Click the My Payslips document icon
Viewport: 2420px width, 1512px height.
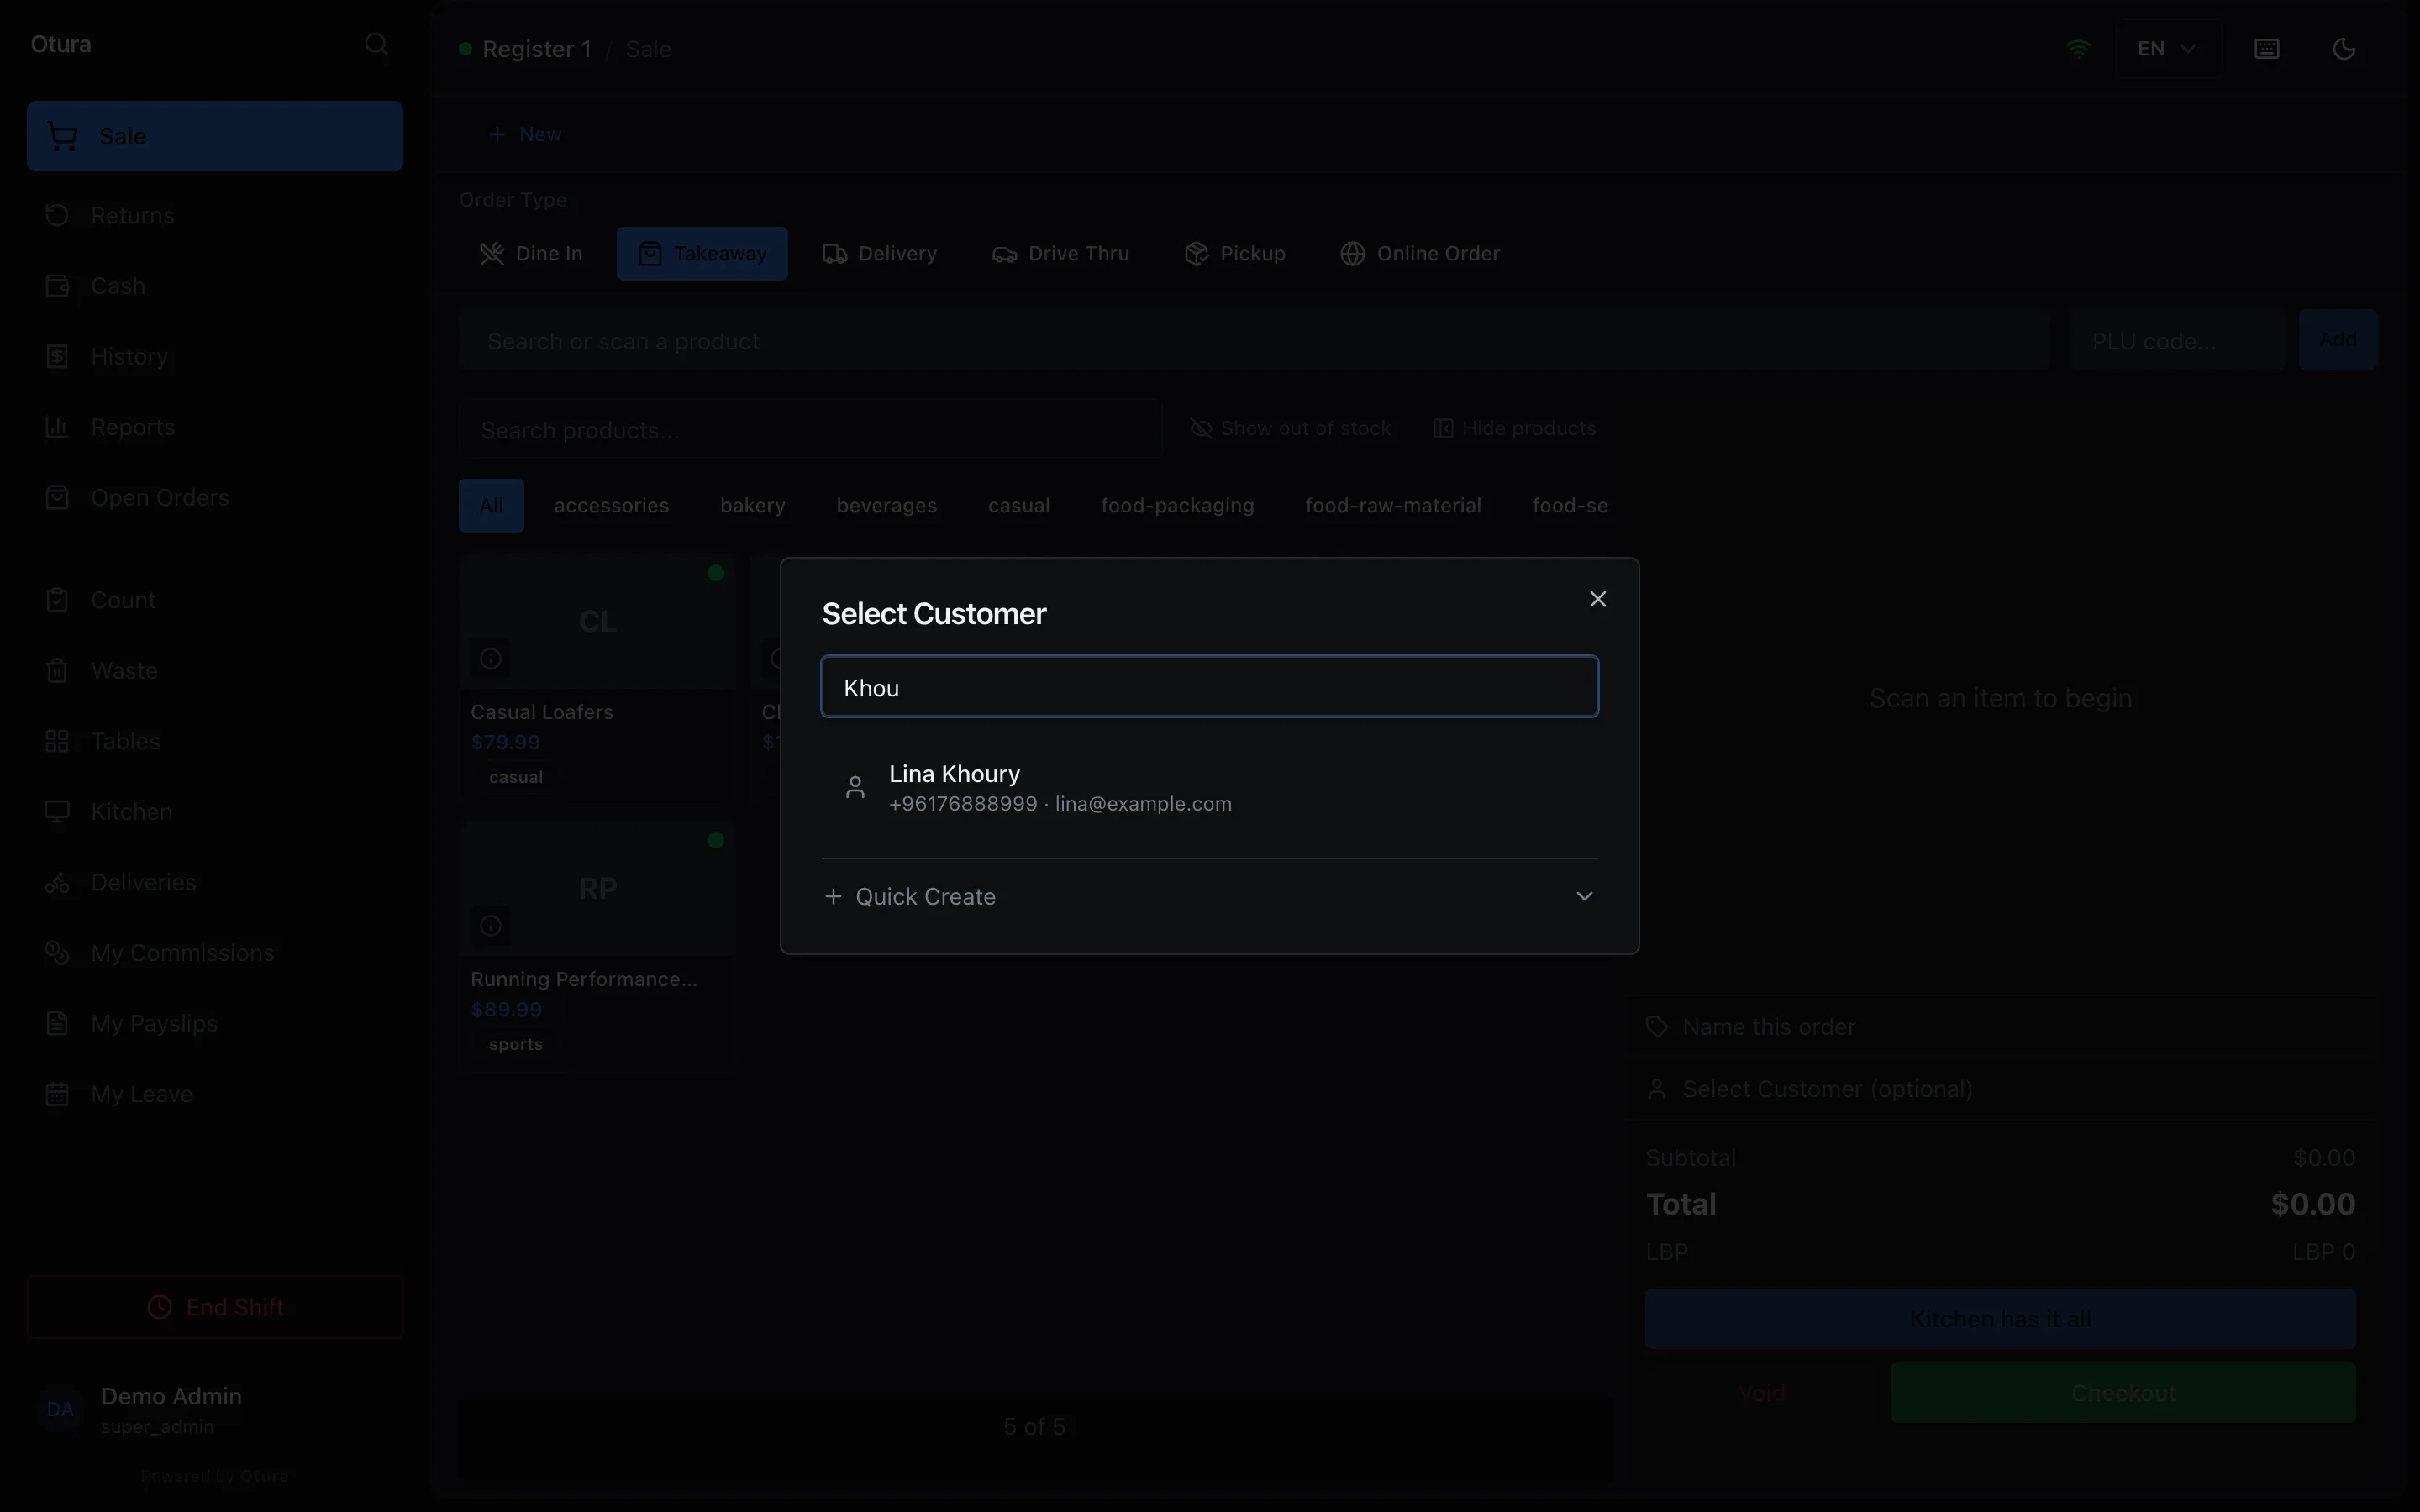click(x=57, y=1024)
